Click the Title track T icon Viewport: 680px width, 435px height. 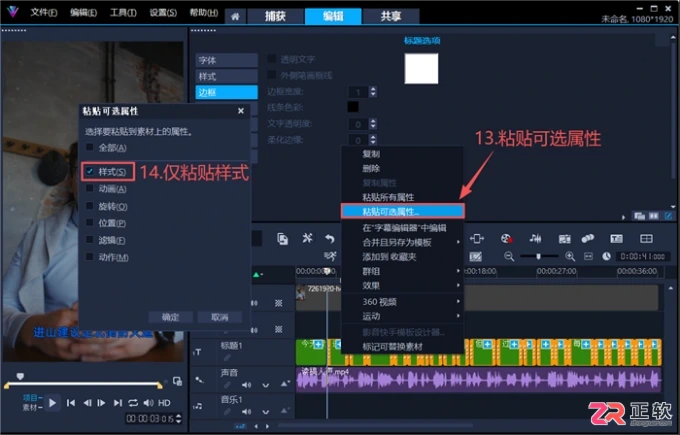197,352
